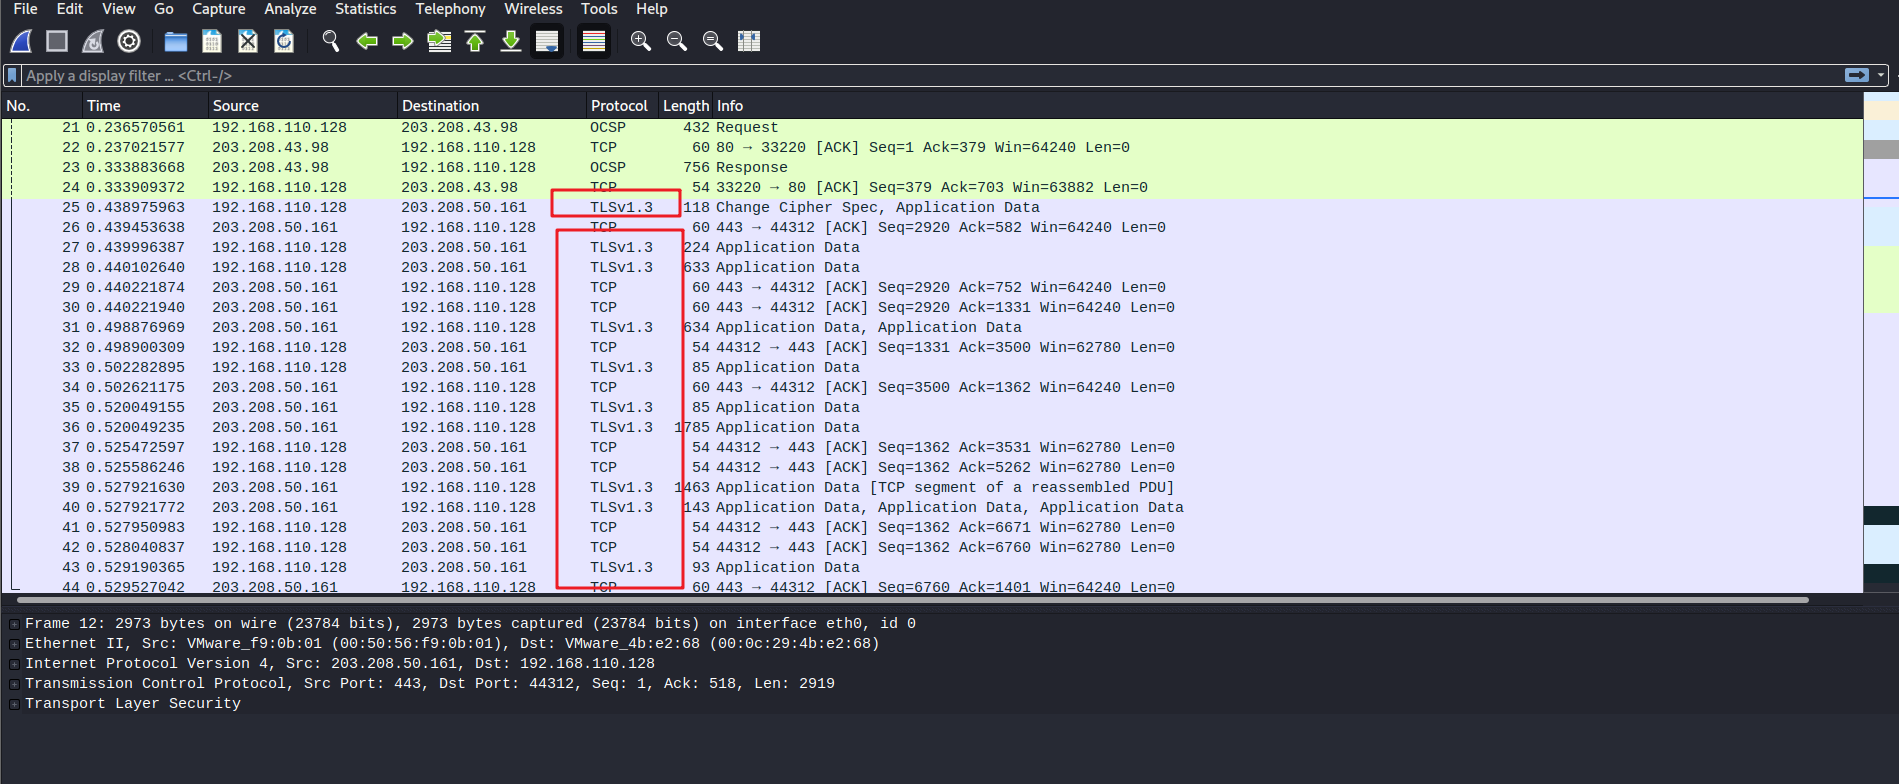Close this capture file

tap(248, 41)
